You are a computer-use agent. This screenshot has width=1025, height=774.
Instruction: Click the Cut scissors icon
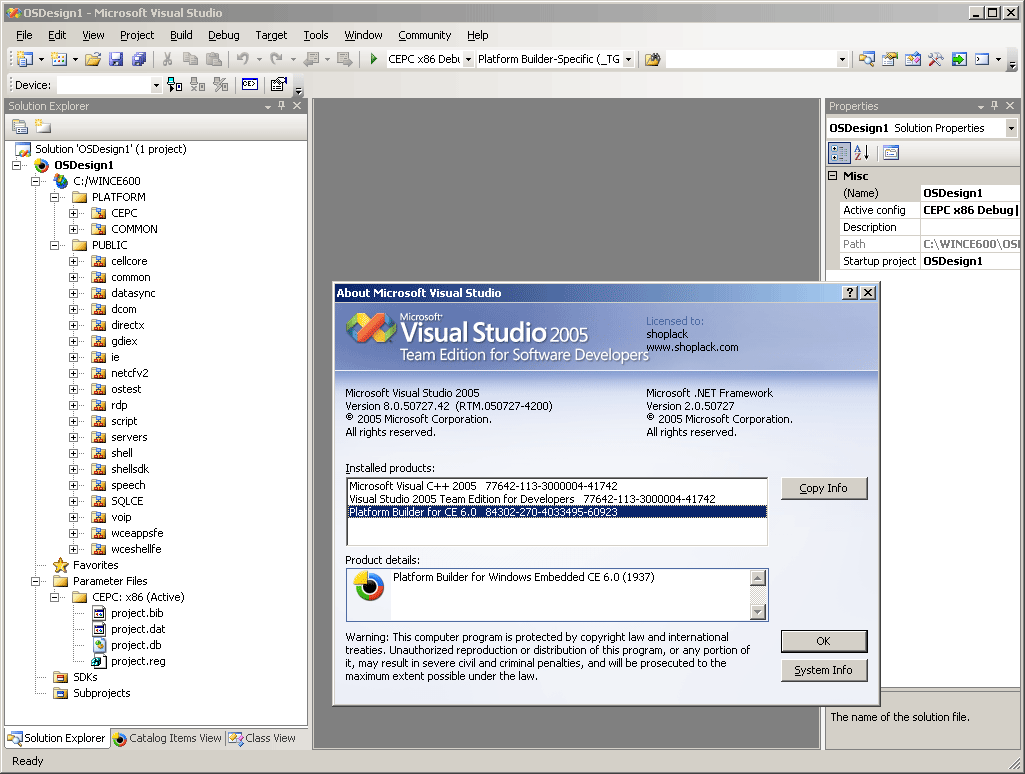click(167, 59)
